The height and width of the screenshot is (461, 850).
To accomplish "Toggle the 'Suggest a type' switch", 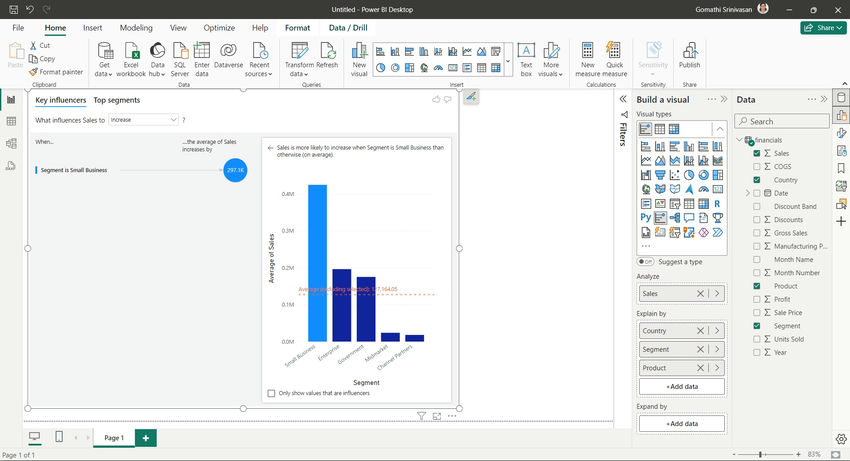I will coord(645,261).
